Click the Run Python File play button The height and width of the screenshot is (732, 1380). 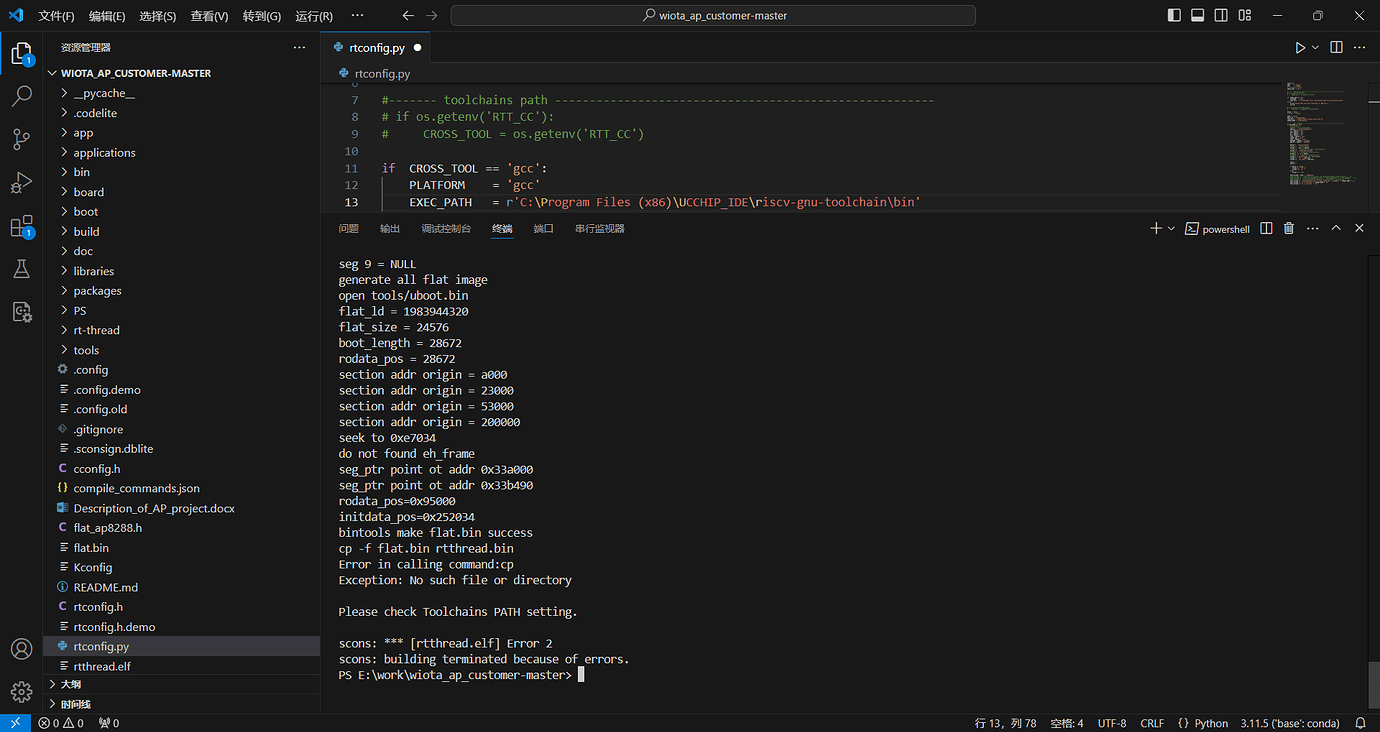[x=1300, y=47]
